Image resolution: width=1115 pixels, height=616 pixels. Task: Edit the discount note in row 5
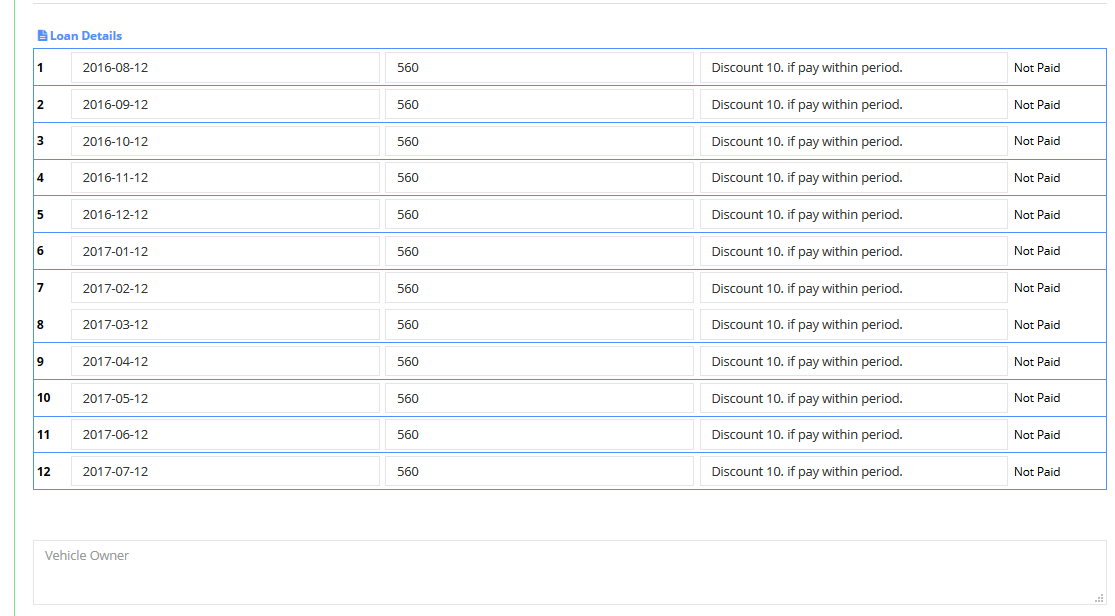click(854, 214)
